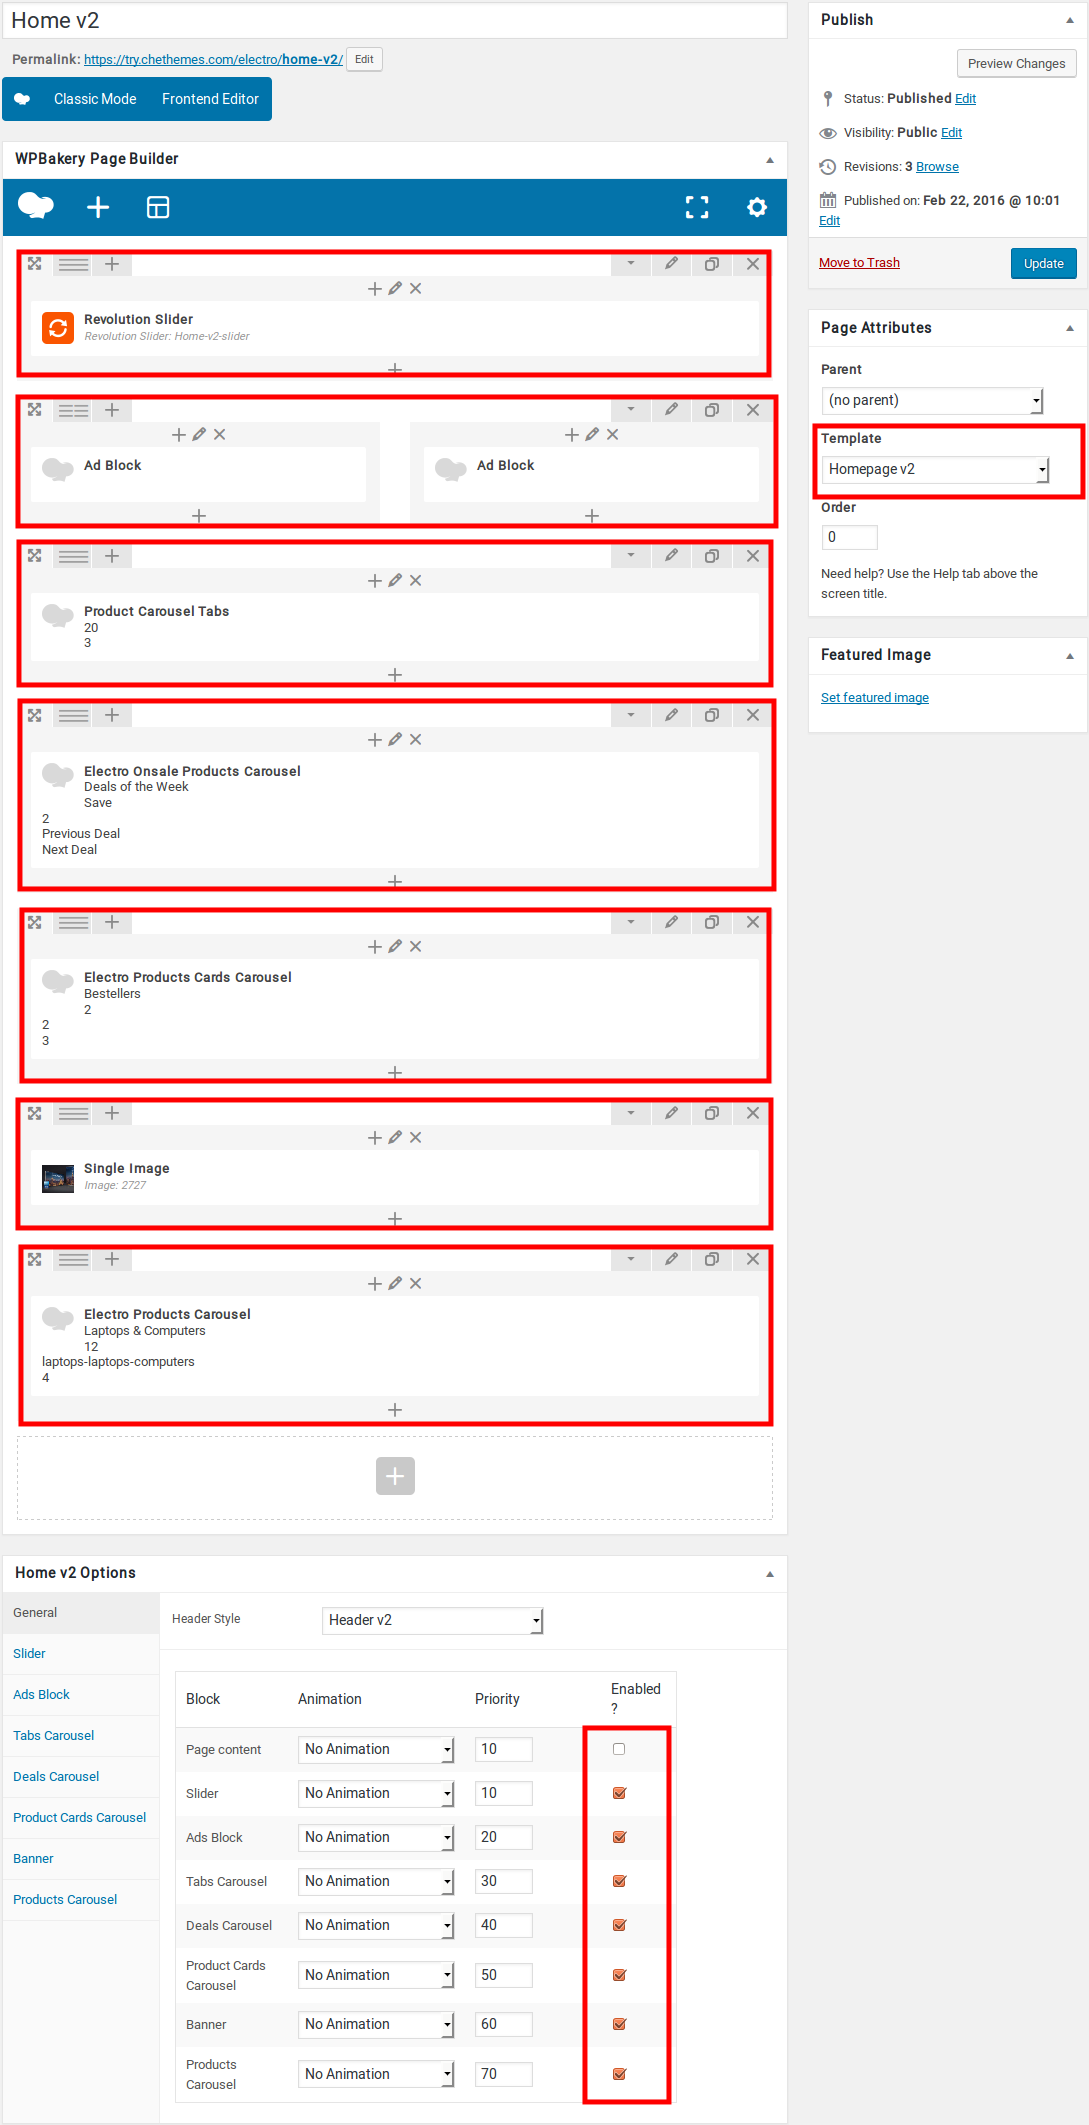Move the Product Carousel Tabs row handle

[35, 556]
